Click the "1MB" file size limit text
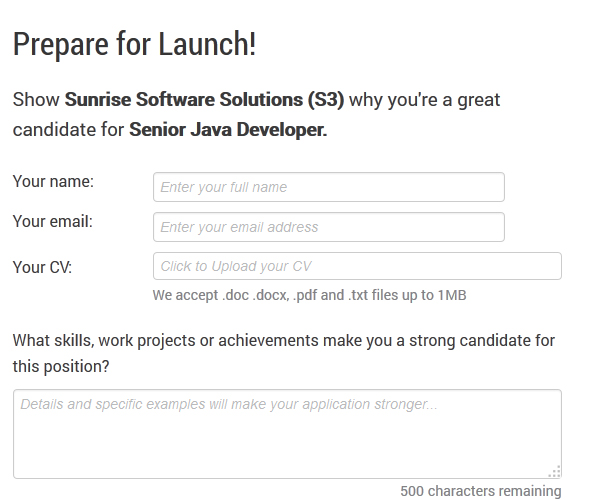The image size is (600, 500). click(x=451, y=295)
